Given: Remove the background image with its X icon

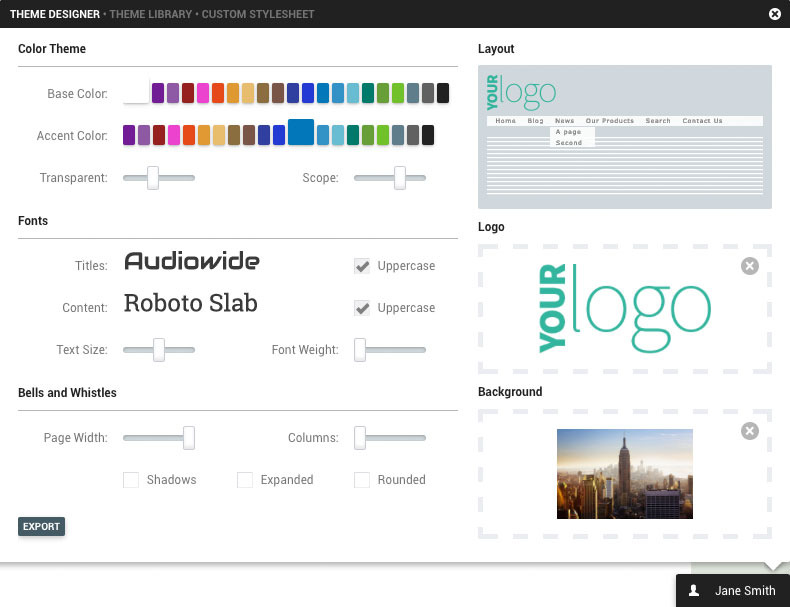Looking at the screenshot, I should click(x=750, y=431).
